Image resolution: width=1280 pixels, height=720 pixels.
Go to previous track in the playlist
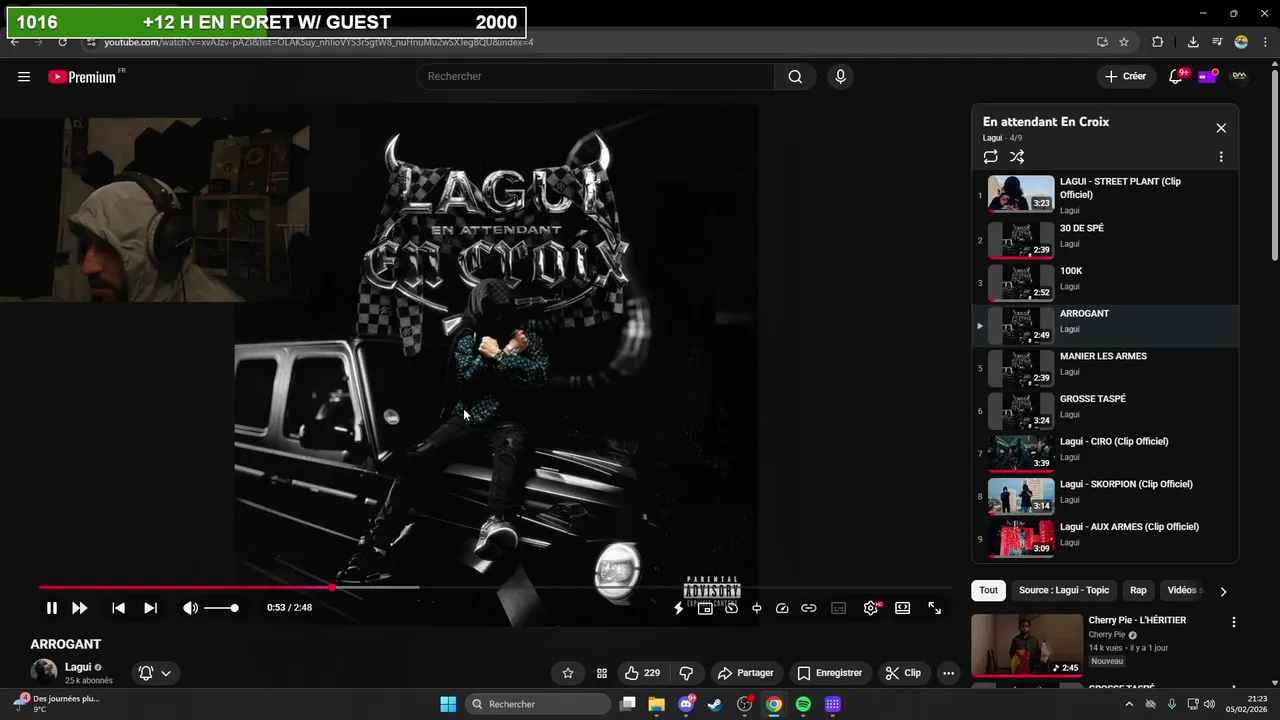click(x=118, y=608)
